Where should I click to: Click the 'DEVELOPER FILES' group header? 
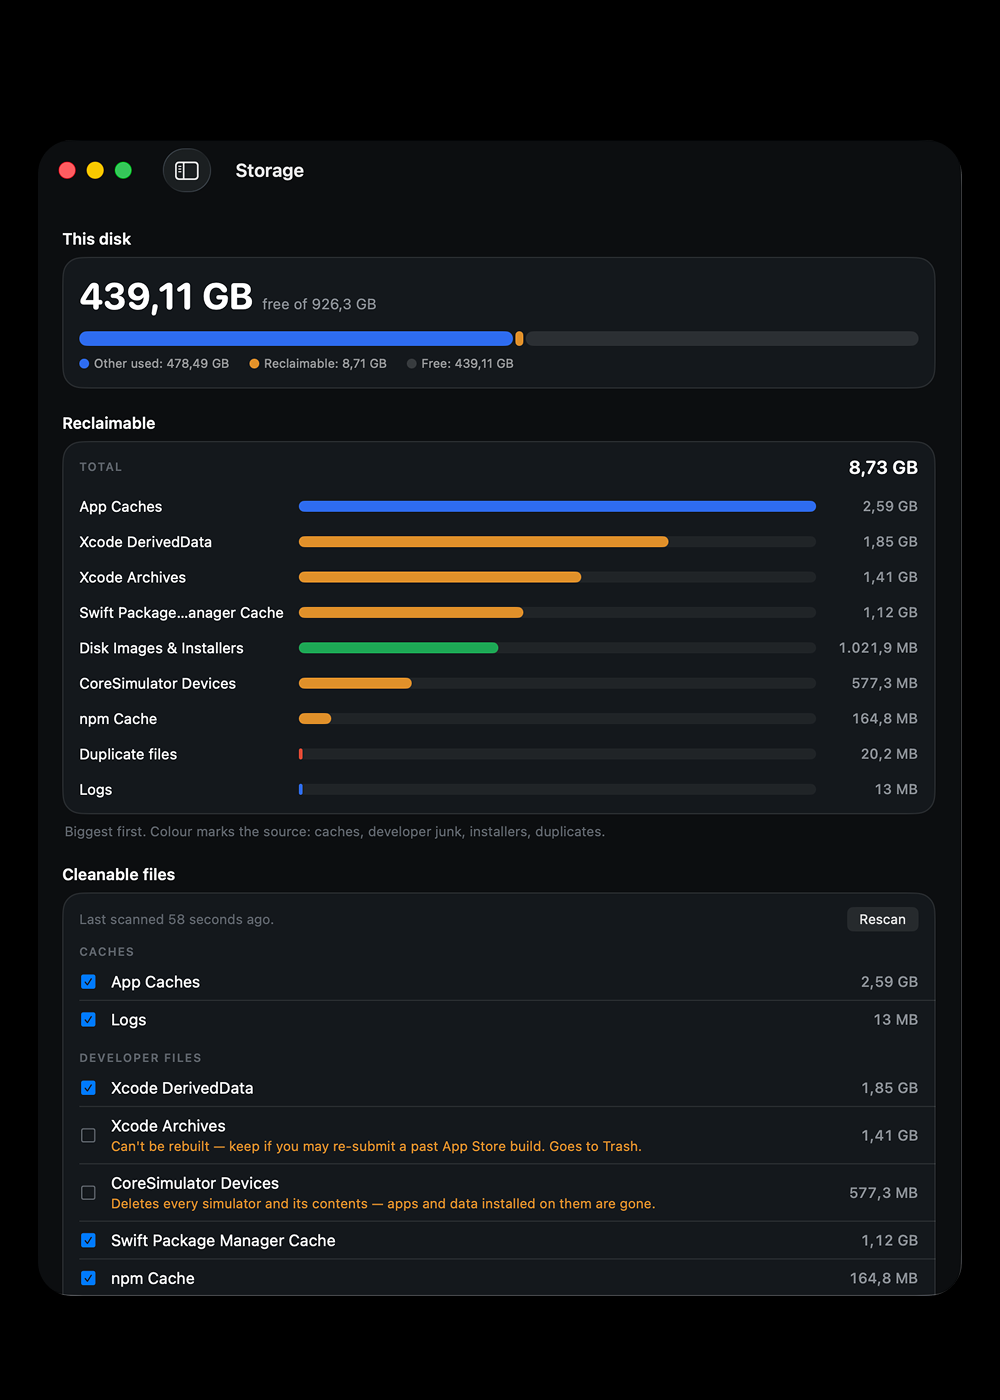pos(141,1058)
